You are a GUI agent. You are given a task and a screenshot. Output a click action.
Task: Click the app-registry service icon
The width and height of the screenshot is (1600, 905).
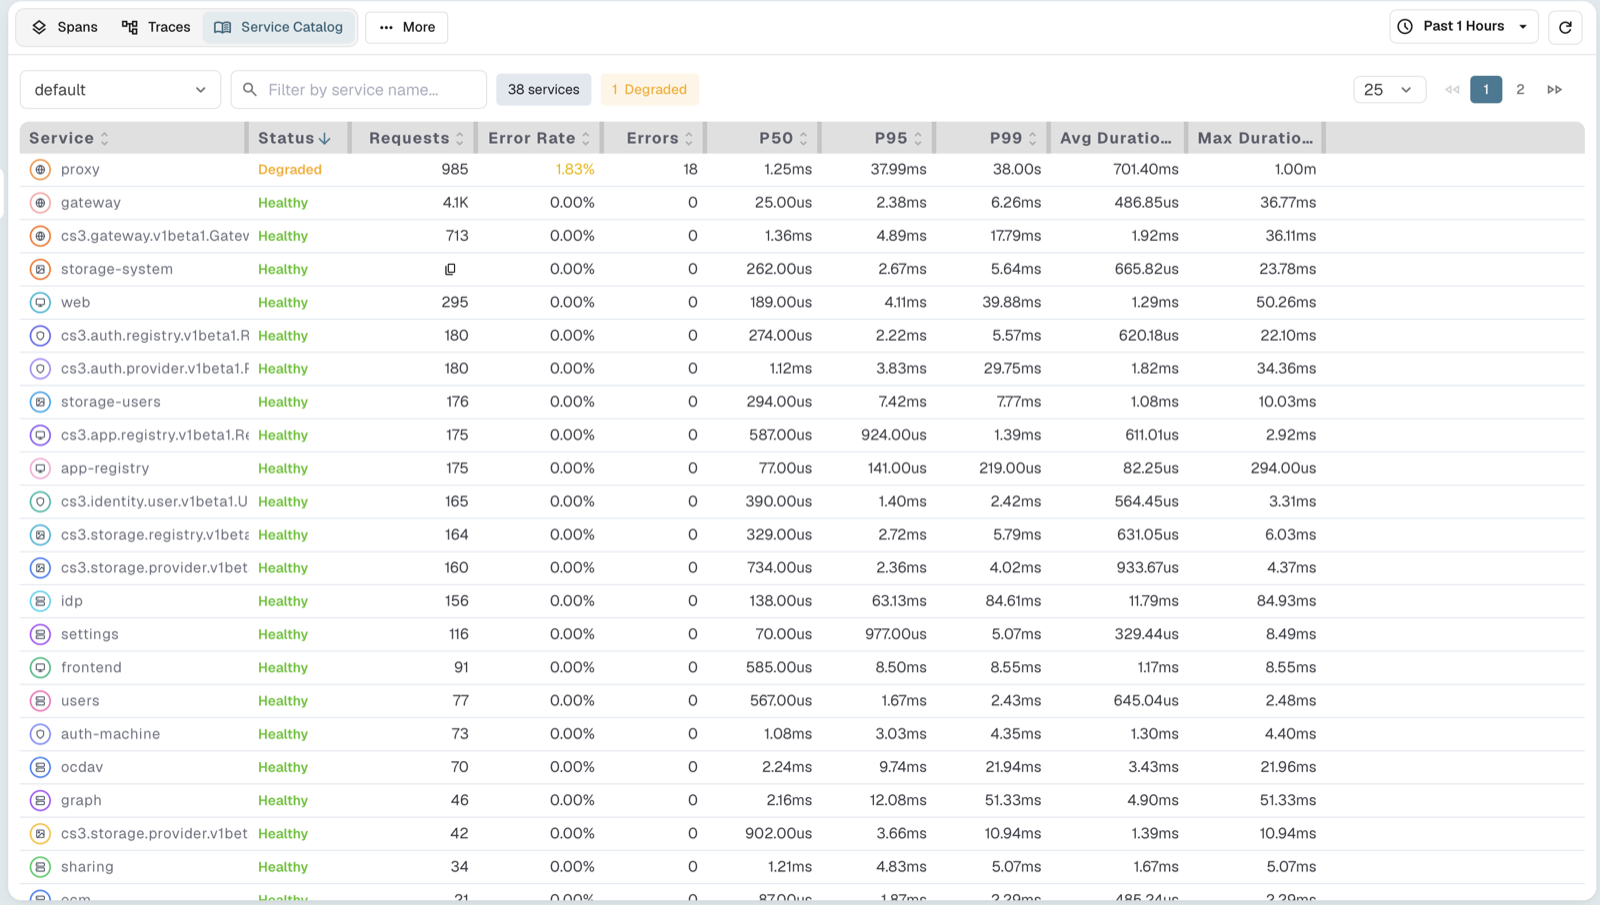click(x=40, y=468)
